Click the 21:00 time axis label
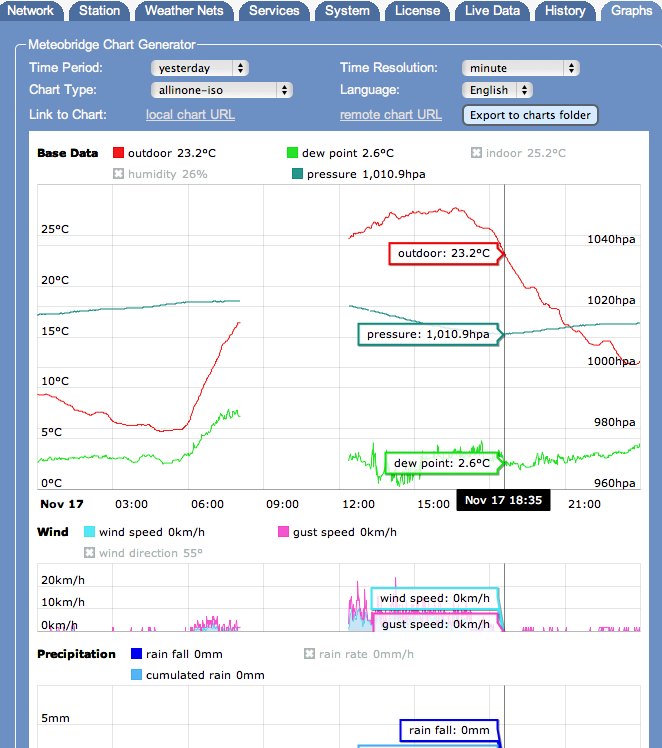The height and width of the screenshot is (748, 662). [584, 504]
